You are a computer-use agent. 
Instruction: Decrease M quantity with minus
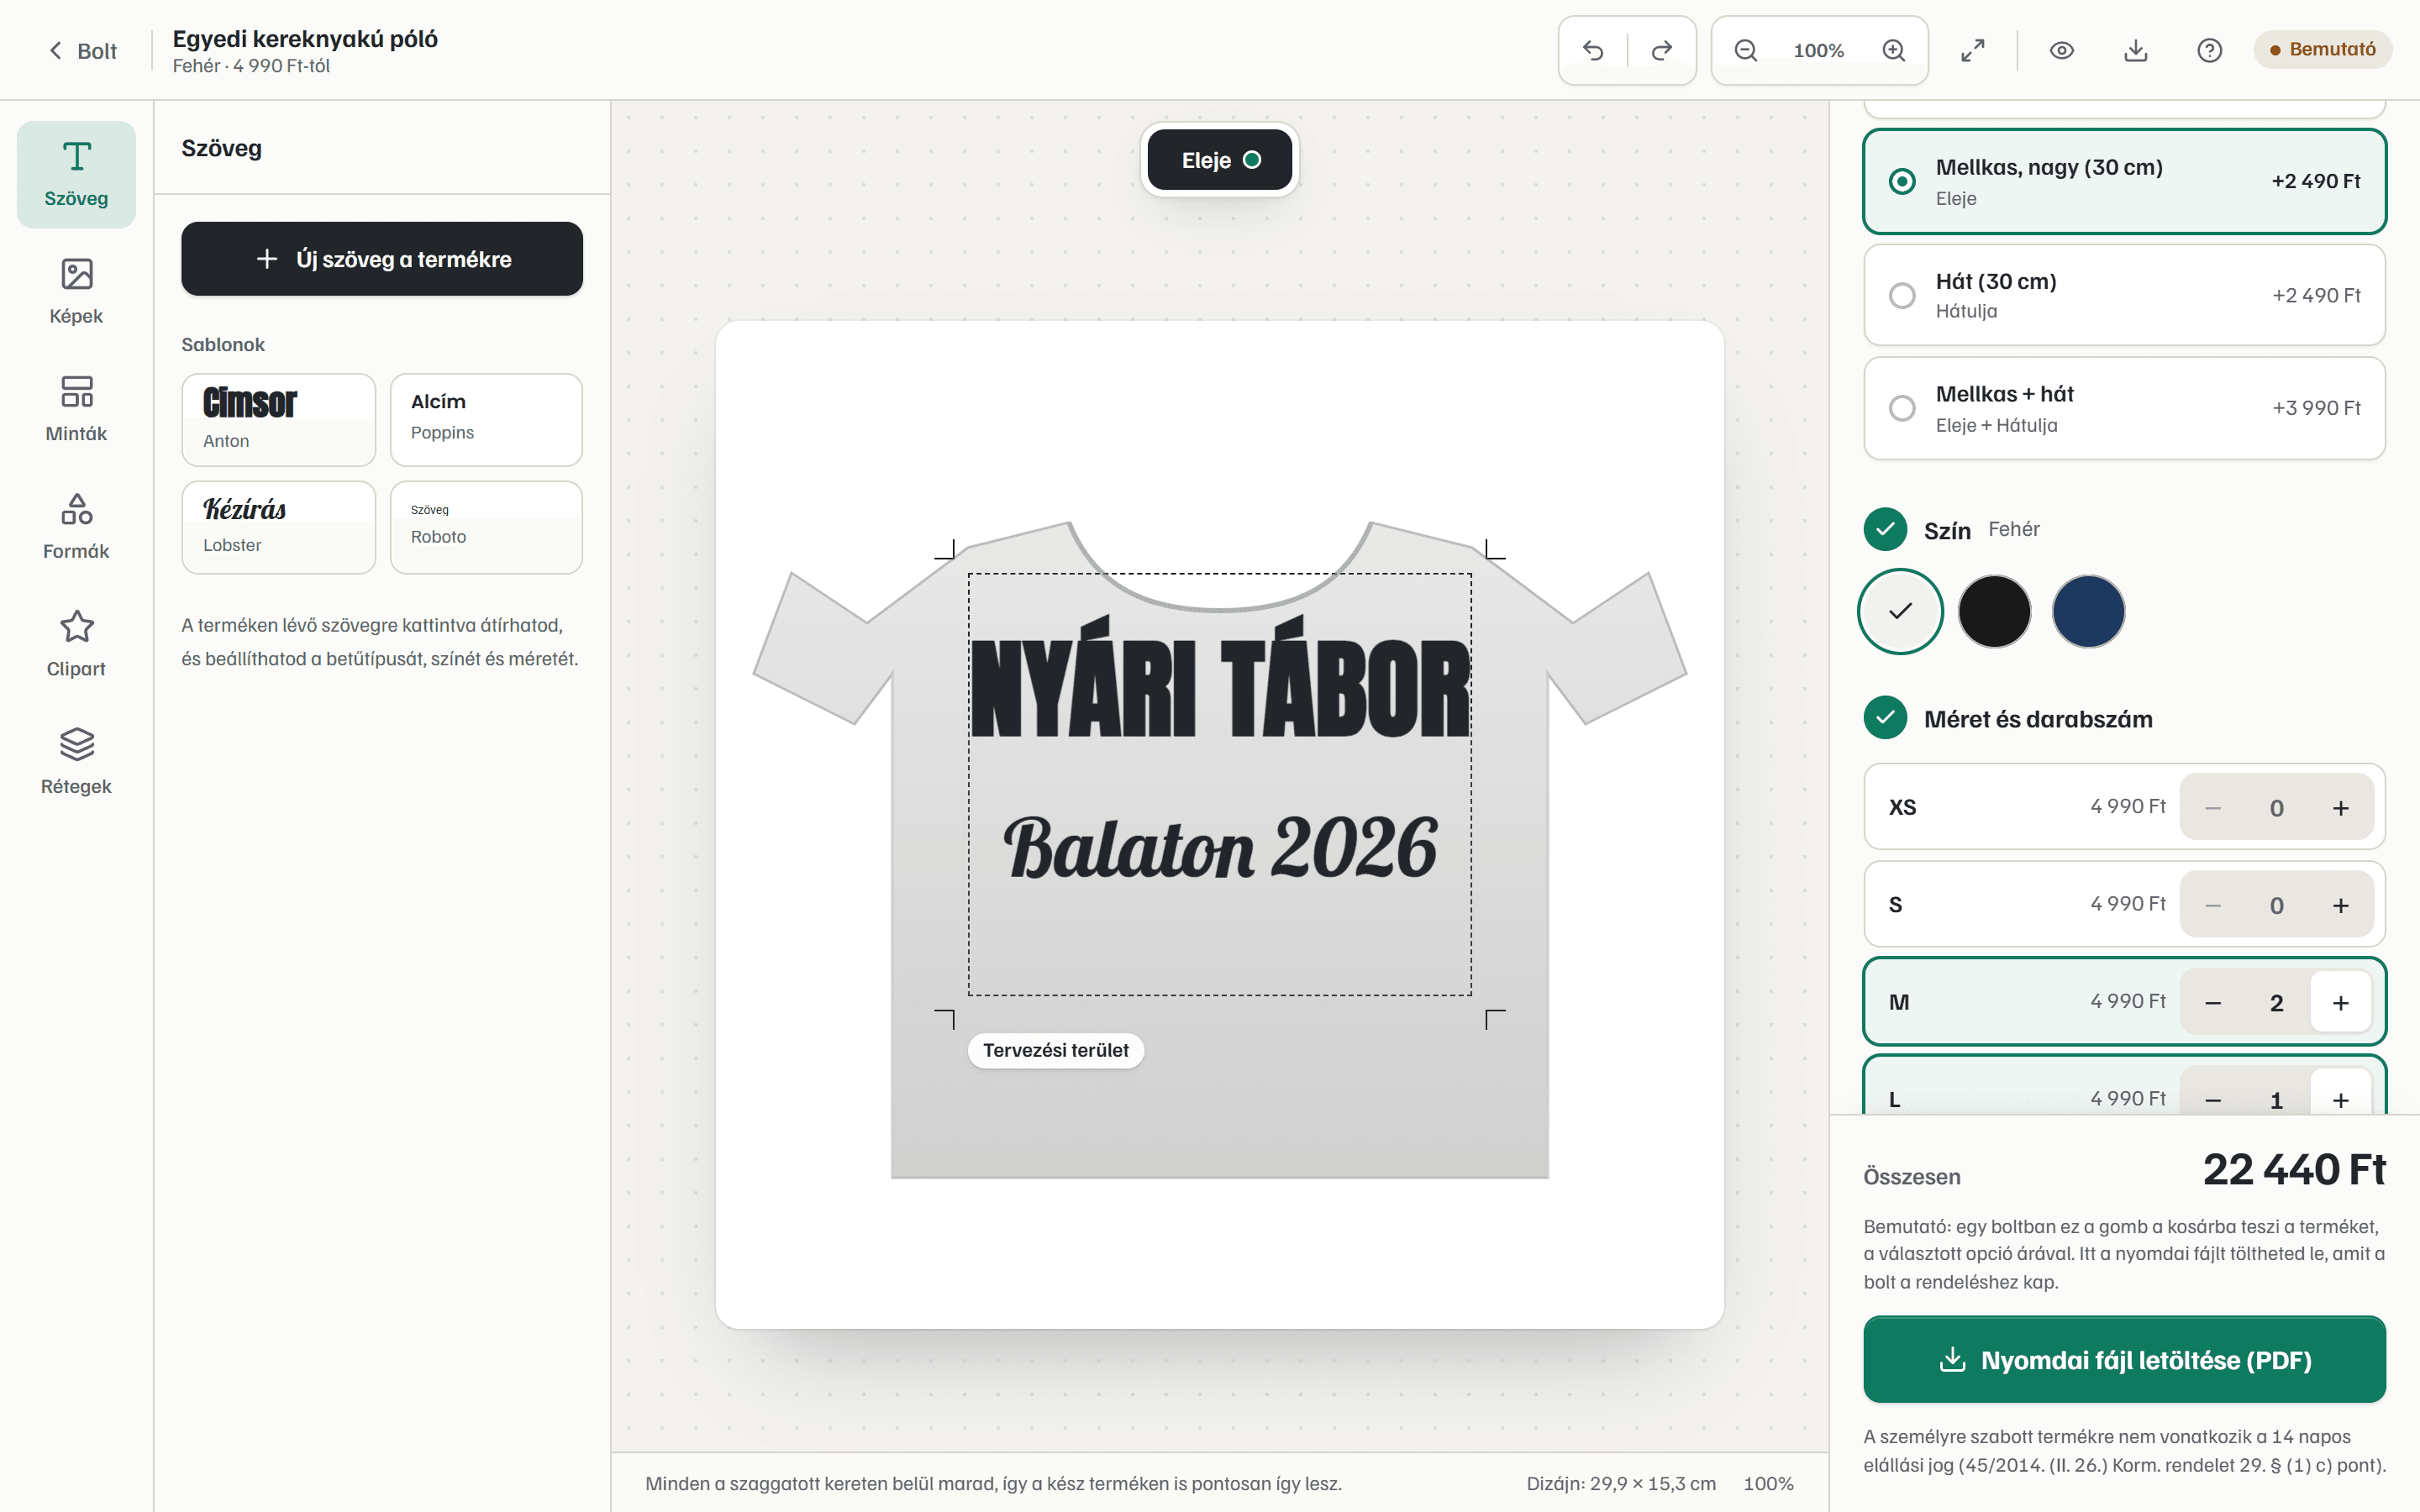(2213, 1003)
